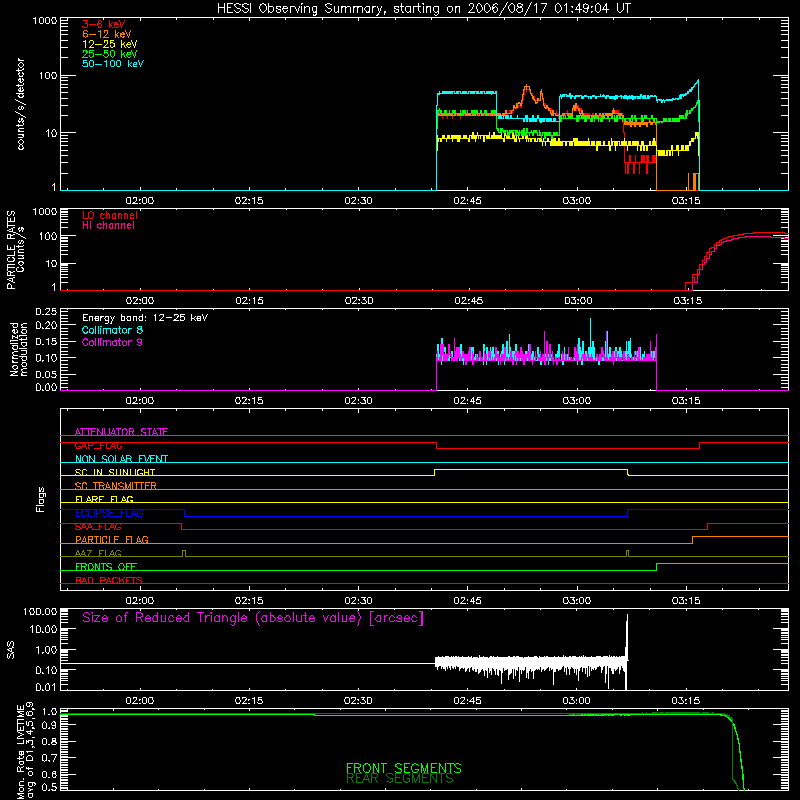Click the Size of Reduced Triangle label
800x800 pixels.
point(253,618)
